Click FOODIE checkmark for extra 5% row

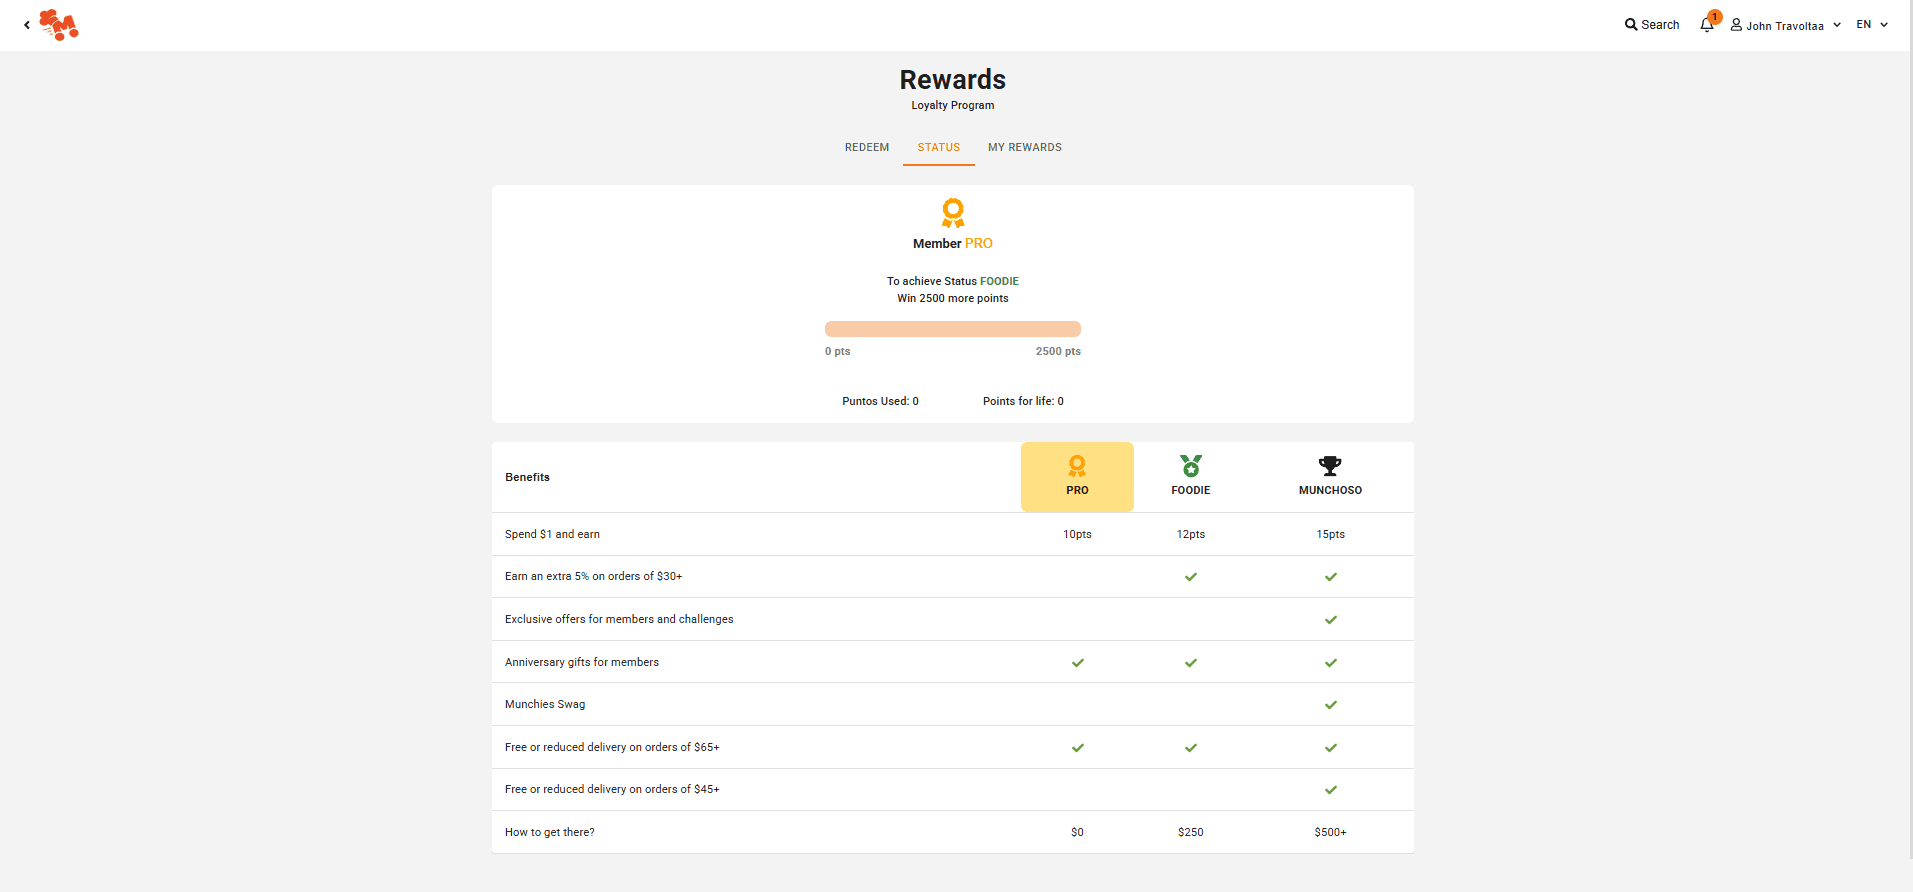click(1191, 577)
